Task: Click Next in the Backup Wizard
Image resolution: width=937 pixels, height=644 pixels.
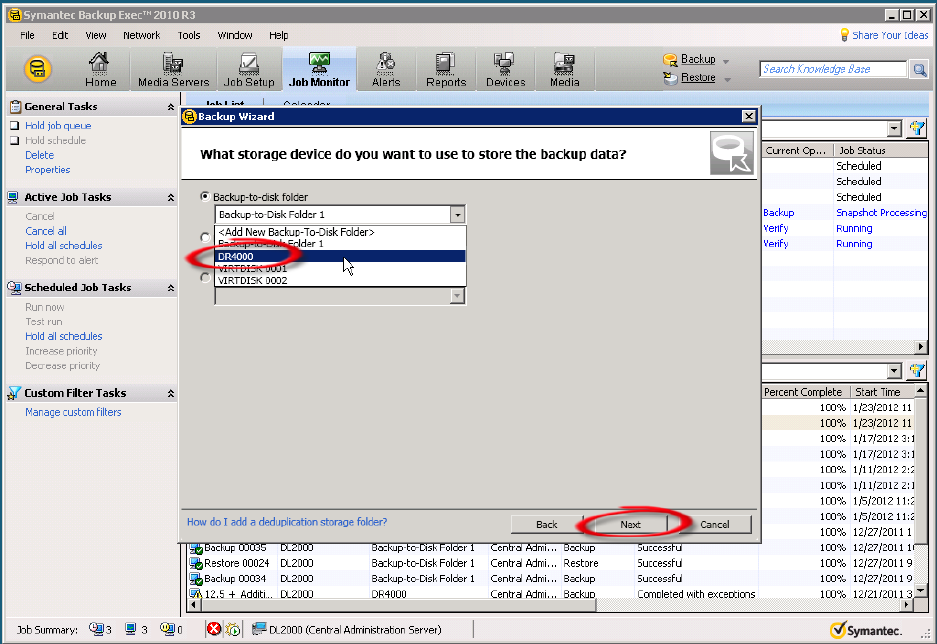Action: tap(630, 525)
